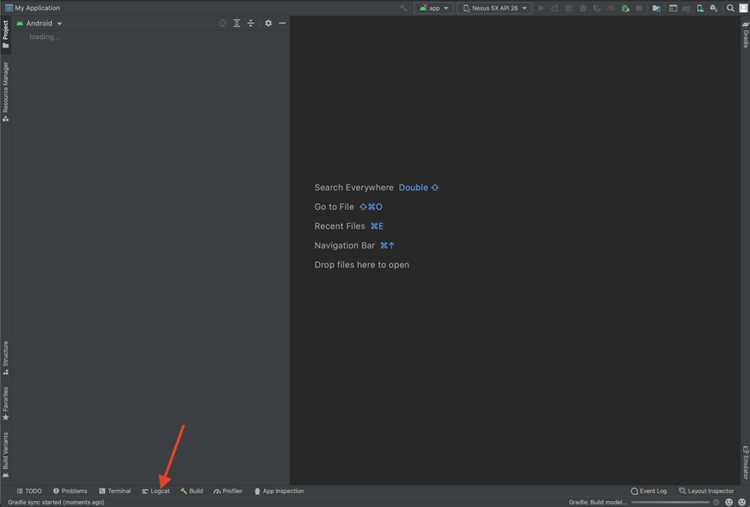Open the Nexus 5X API device dropdown
750x507 pixels.
tap(495, 8)
